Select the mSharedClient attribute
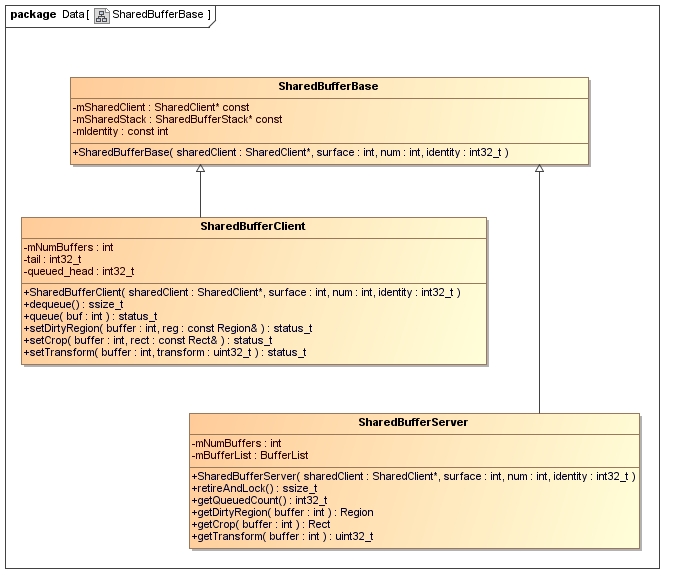This screenshot has height=583, width=674. click(x=161, y=107)
